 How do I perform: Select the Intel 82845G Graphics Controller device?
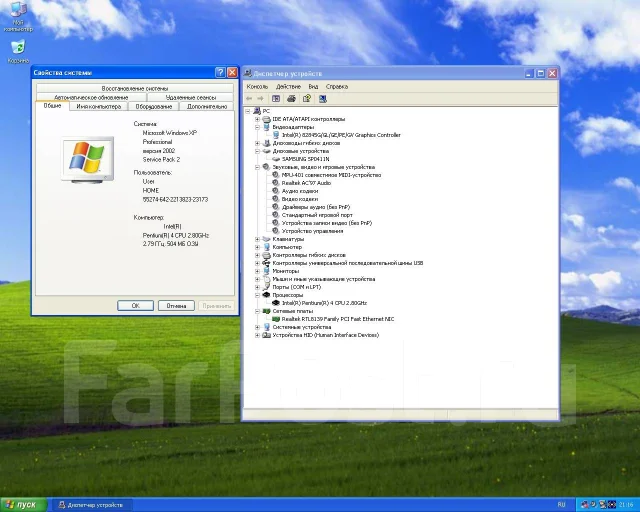click(x=341, y=135)
